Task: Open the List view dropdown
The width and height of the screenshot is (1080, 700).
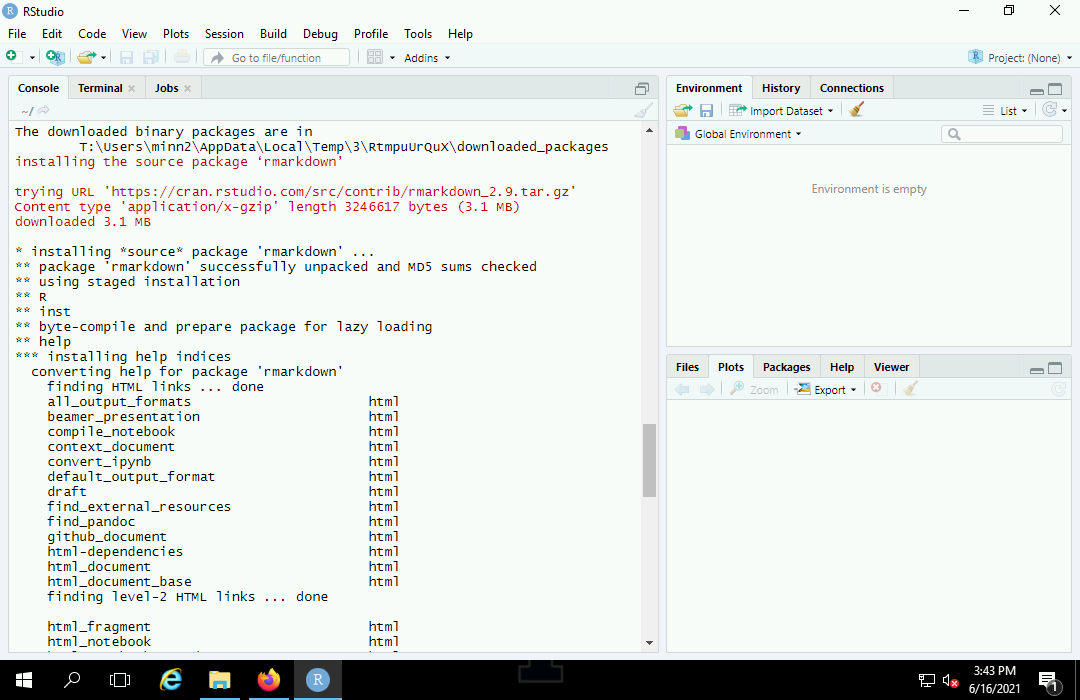Action: point(1005,111)
